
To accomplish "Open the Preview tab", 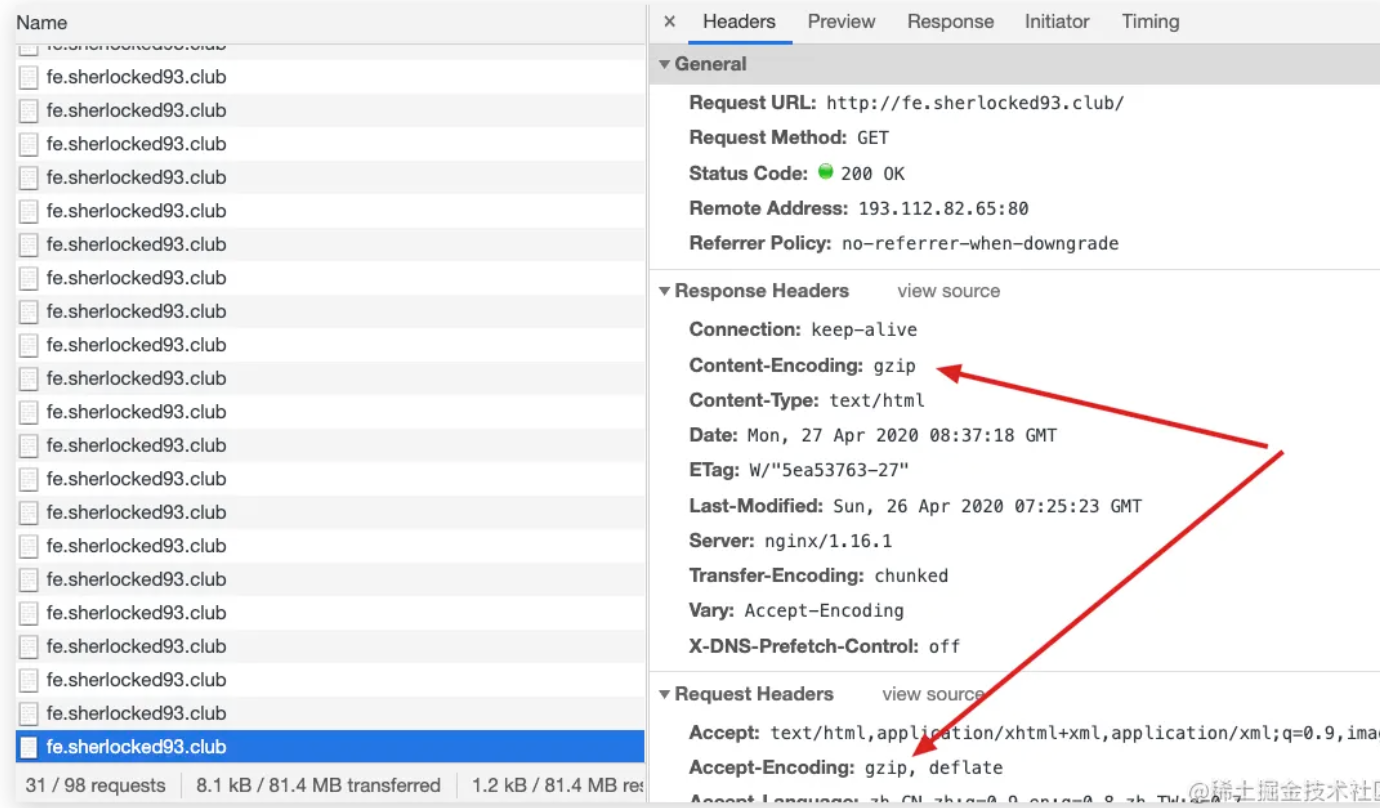I will click(841, 22).
